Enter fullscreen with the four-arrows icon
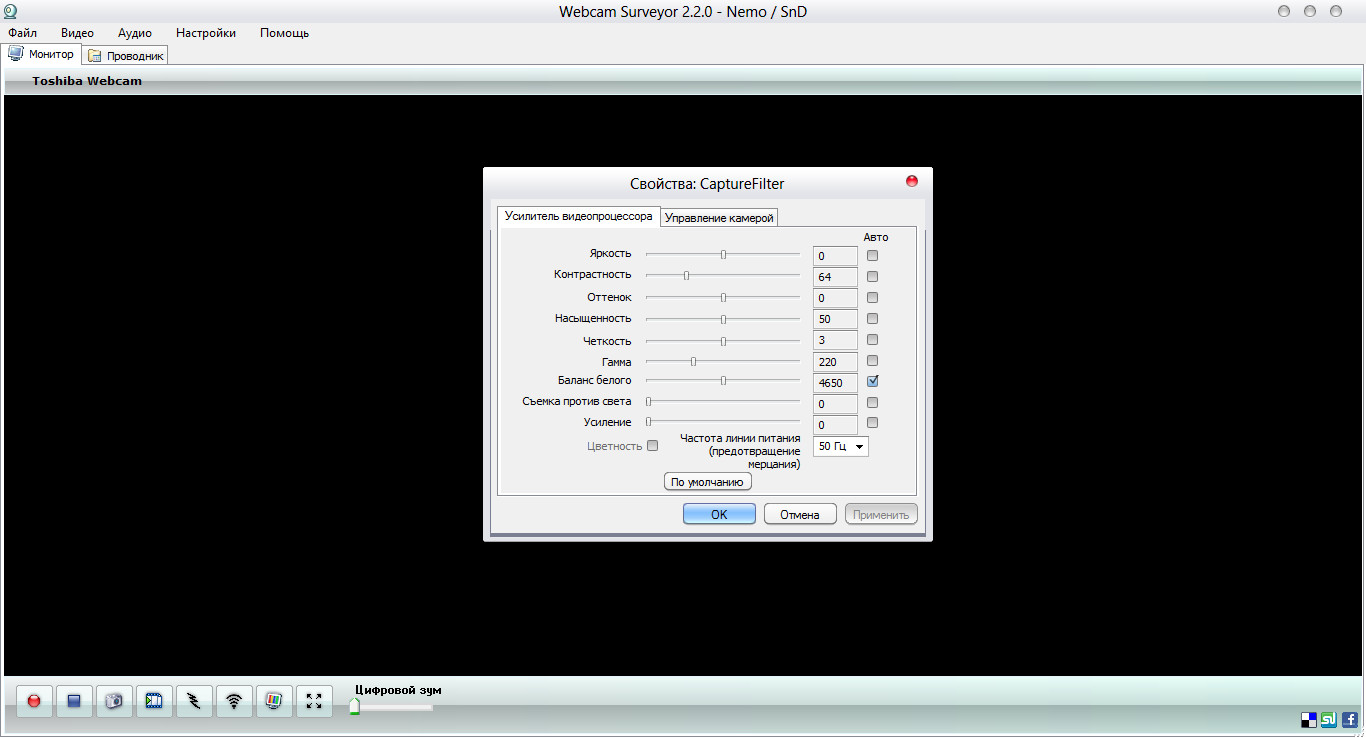 click(x=314, y=701)
